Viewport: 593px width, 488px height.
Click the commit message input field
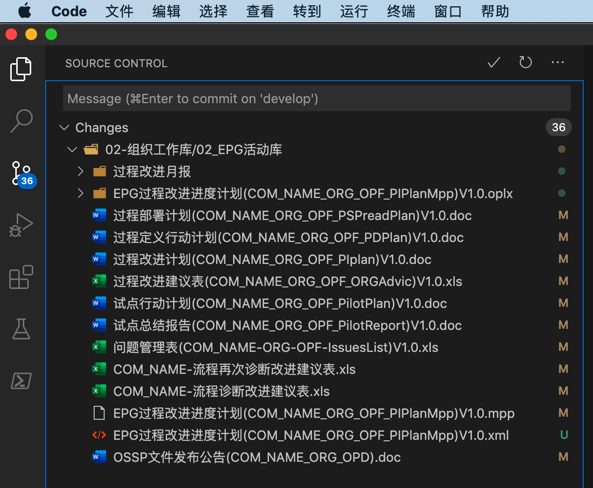pos(317,98)
